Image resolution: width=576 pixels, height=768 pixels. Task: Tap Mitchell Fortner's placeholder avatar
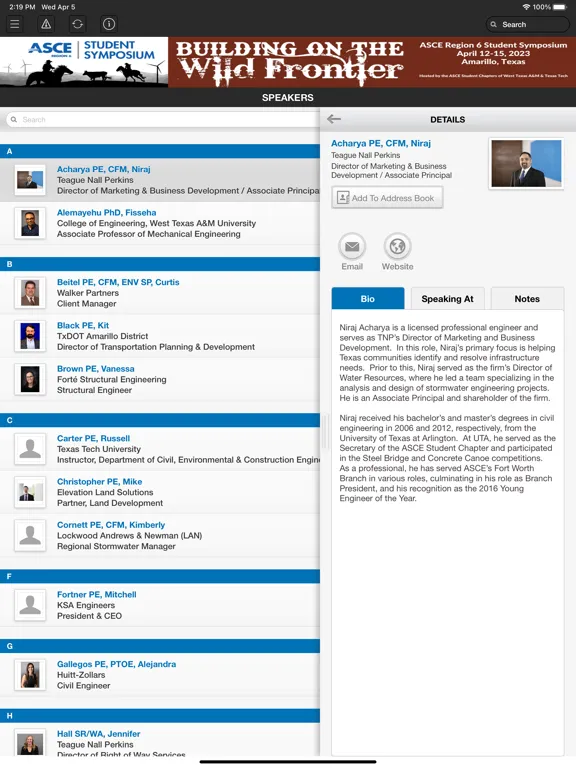click(x=30, y=605)
